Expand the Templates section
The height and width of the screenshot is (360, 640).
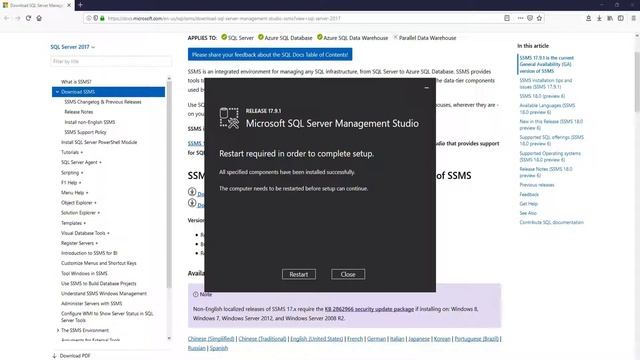click(x=73, y=223)
